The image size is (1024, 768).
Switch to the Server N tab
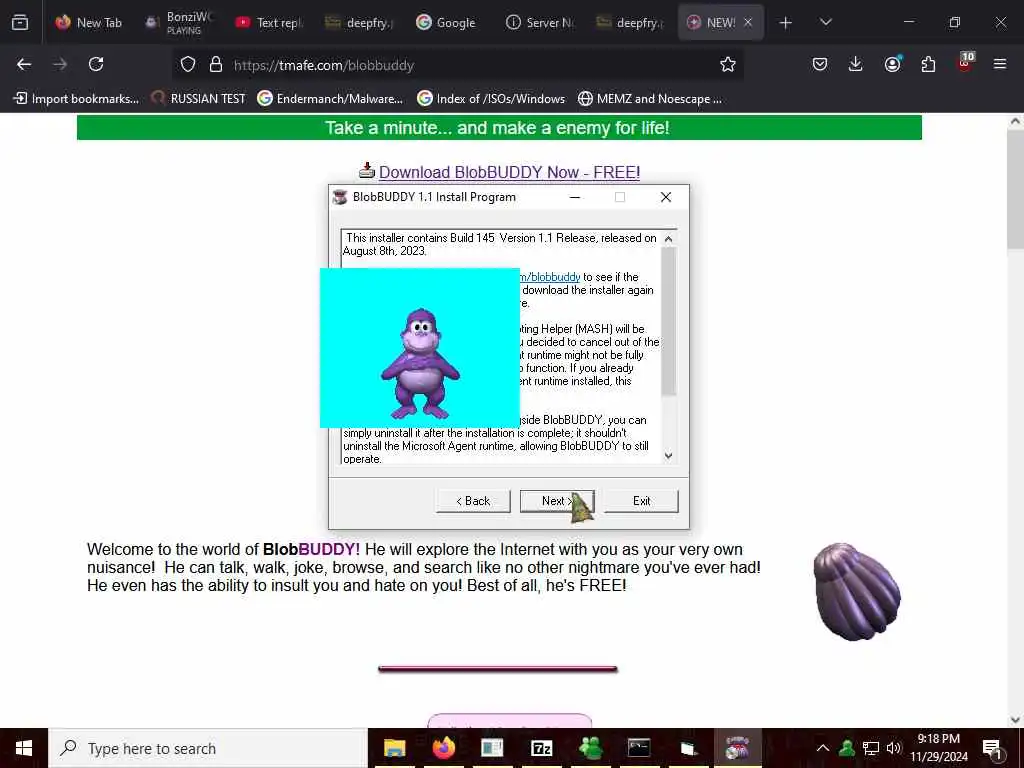(x=541, y=23)
